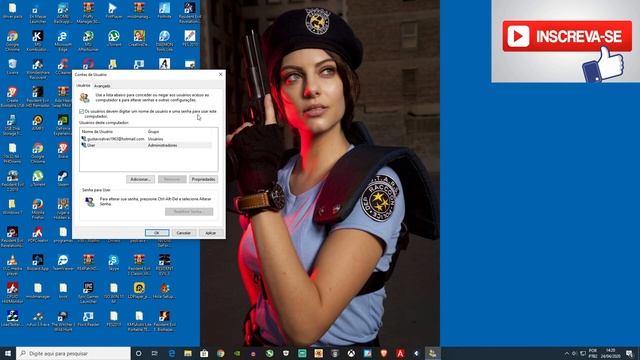Open the Google Chrome desktop icon in the second row
Image resolution: width=640 pixels, height=360 pixels.
12,40
